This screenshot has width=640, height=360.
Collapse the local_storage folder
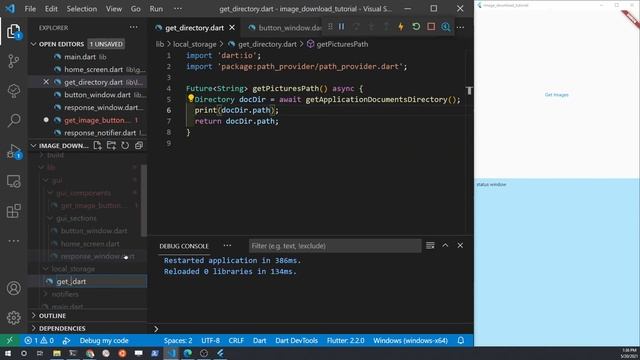[x=46, y=269]
